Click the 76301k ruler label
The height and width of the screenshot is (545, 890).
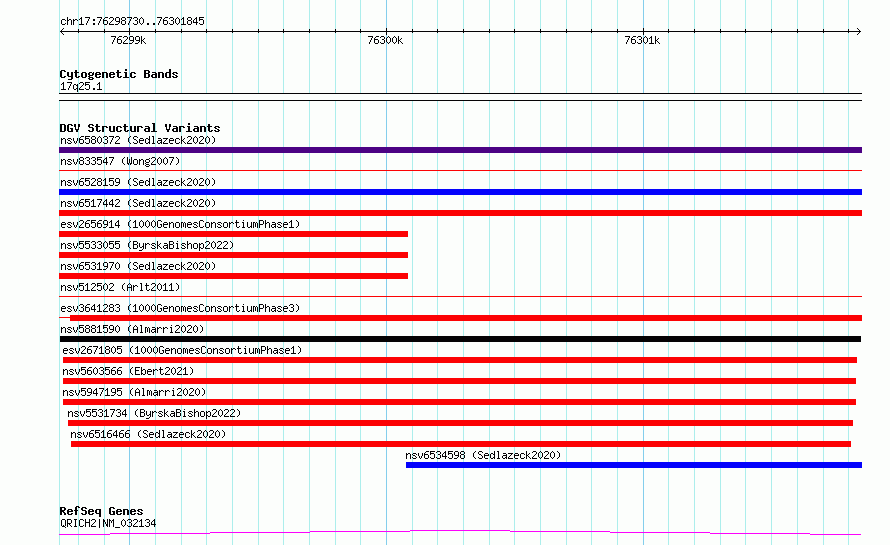[x=642, y=40]
